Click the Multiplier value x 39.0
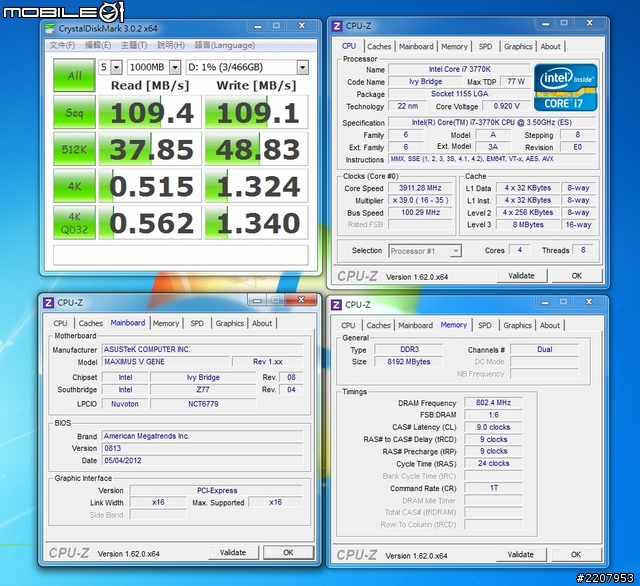 click(x=420, y=200)
